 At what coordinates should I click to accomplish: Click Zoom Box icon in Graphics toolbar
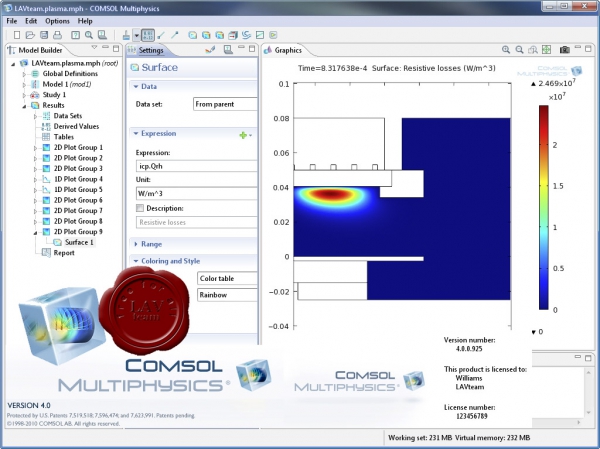tap(533, 50)
